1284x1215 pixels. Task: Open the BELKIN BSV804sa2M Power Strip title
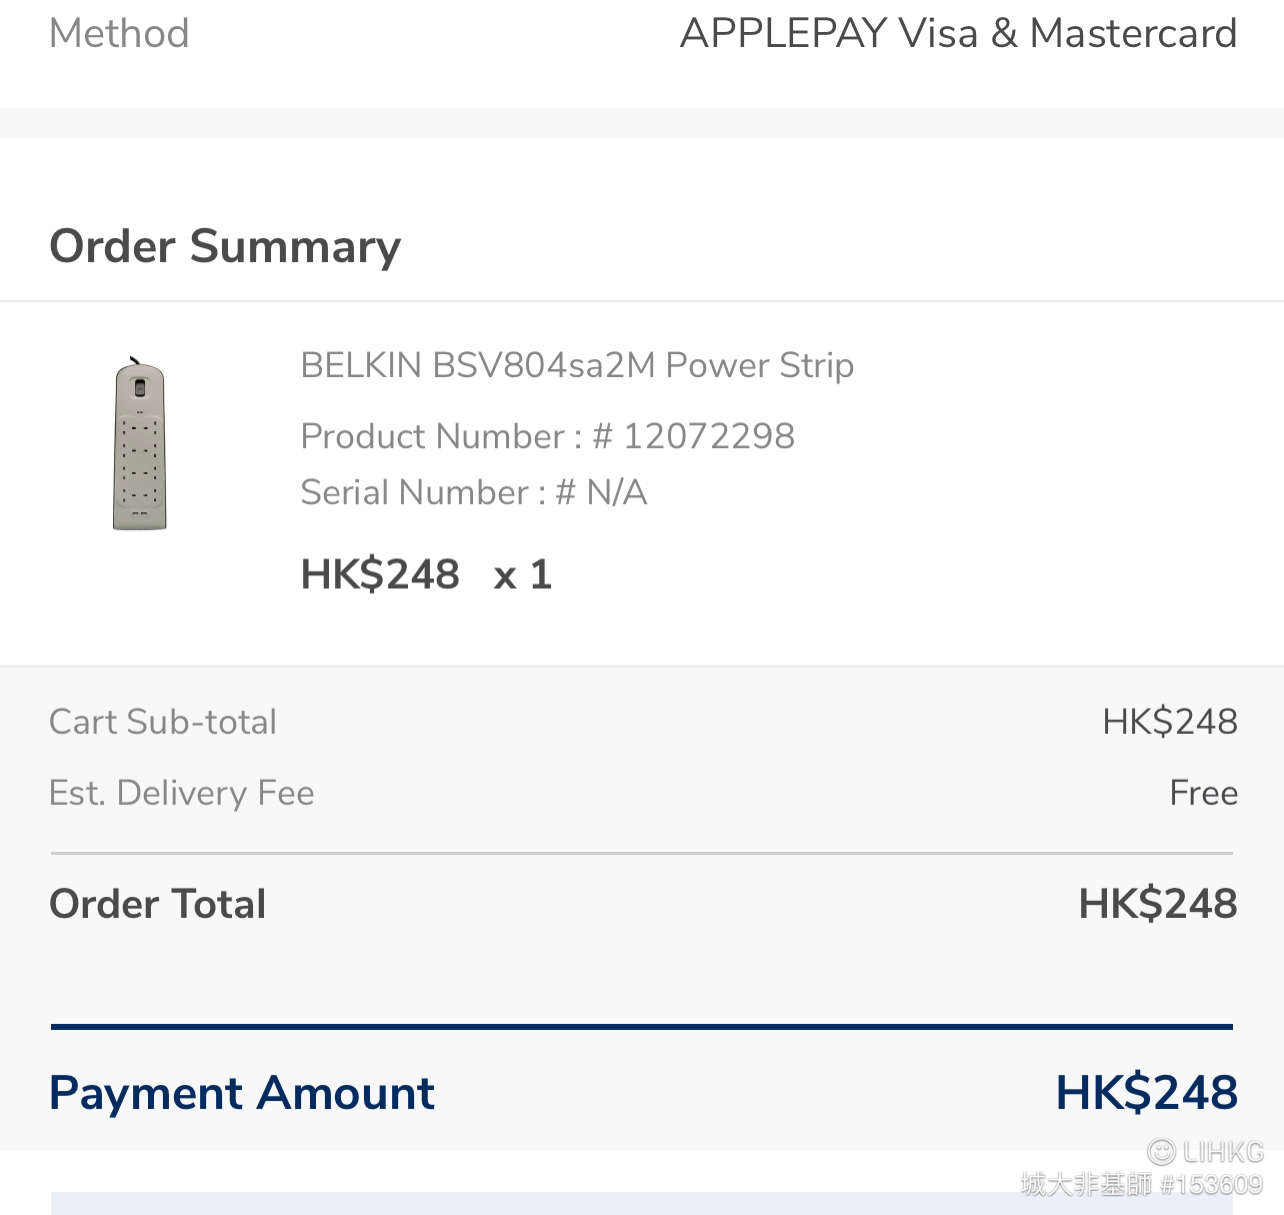[577, 366]
